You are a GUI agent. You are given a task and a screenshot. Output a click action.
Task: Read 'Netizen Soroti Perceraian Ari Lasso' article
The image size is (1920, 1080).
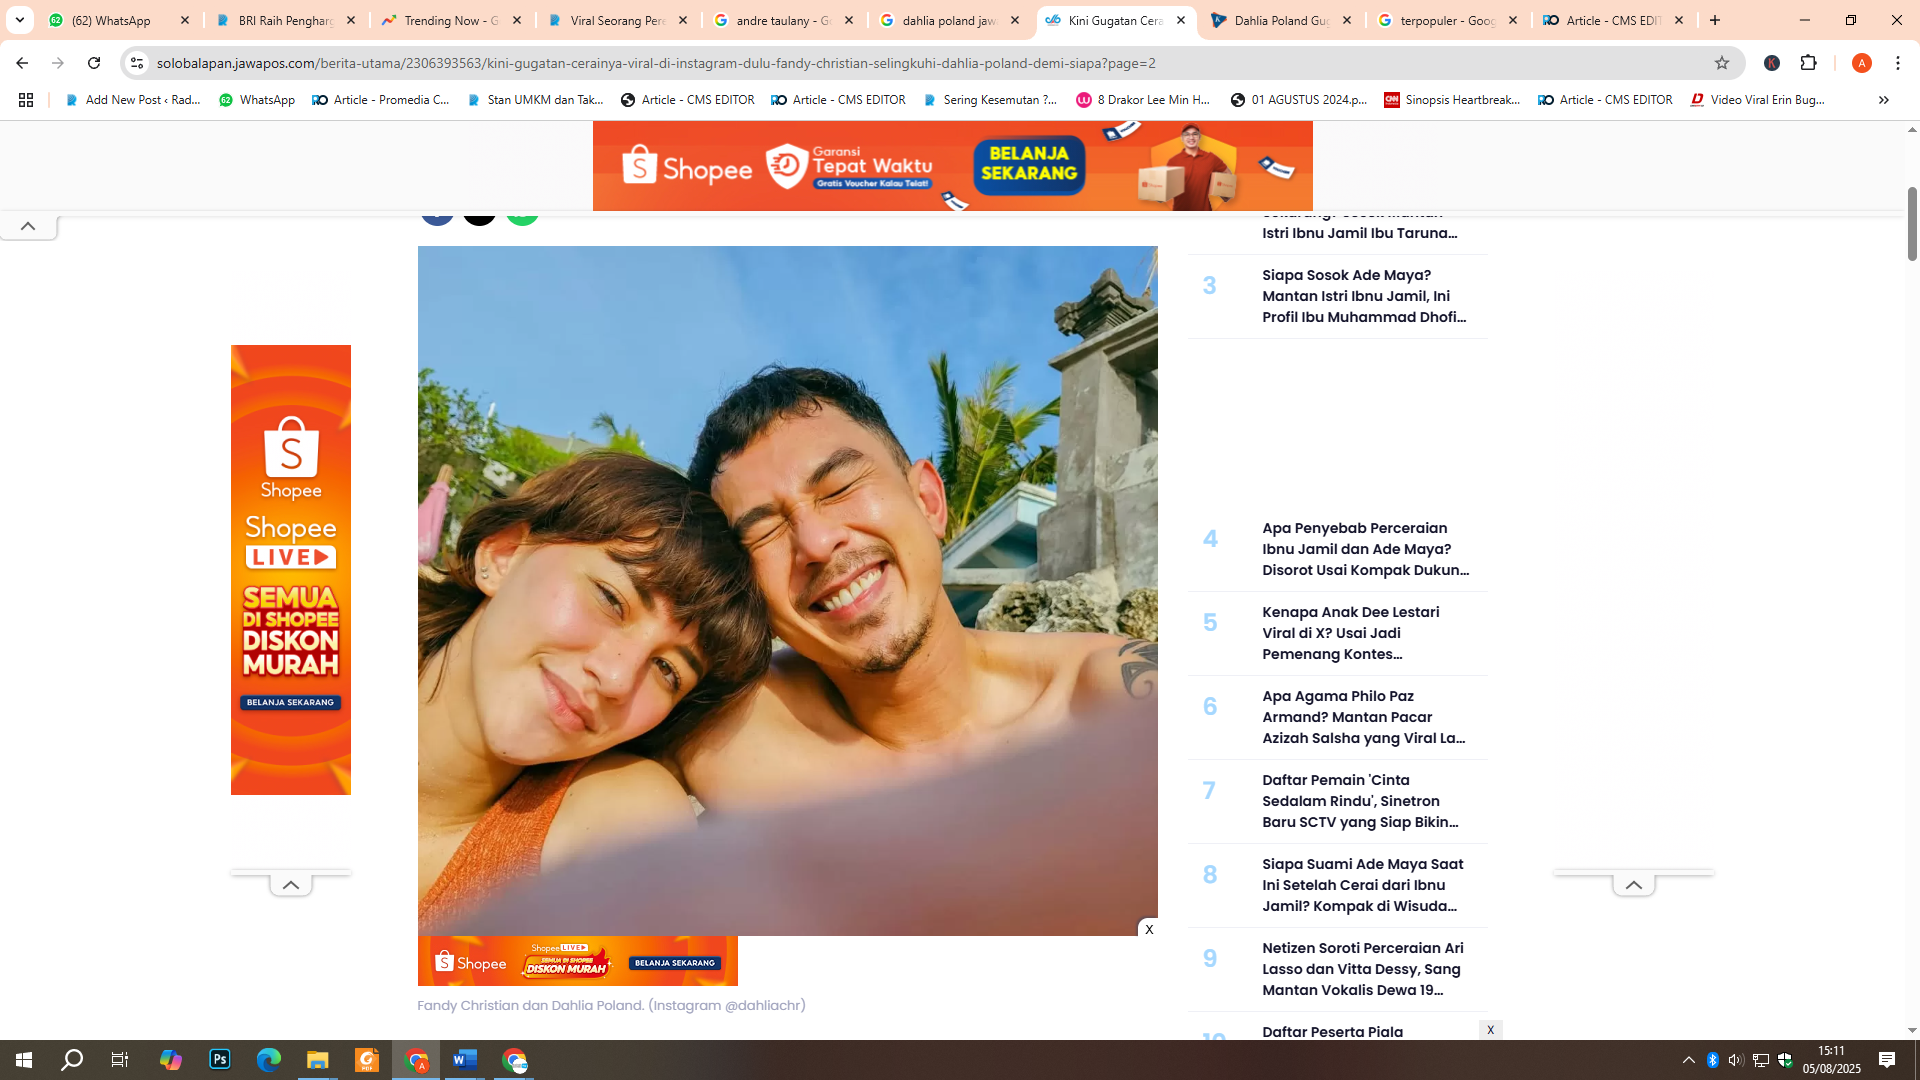[1363, 969]
